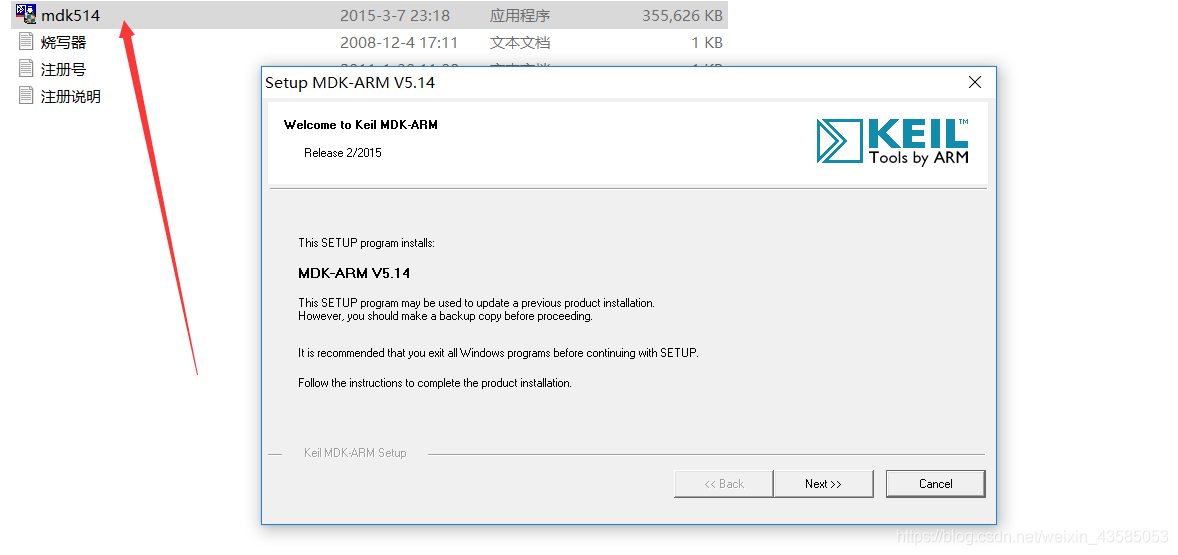Select the 烧写器 file name
This screenshot has width=1178, height=555.
pyautogui.click(x=63, y=43)
